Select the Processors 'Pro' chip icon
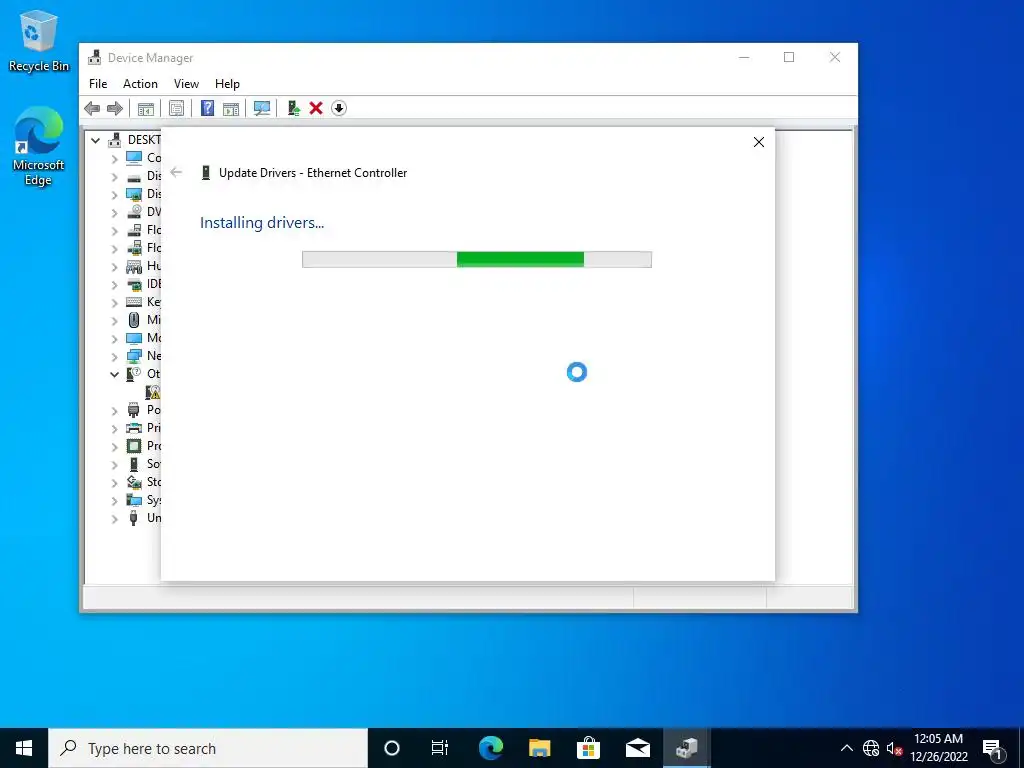This screenshot has height=768, width=1024. (x=134, y=446)
